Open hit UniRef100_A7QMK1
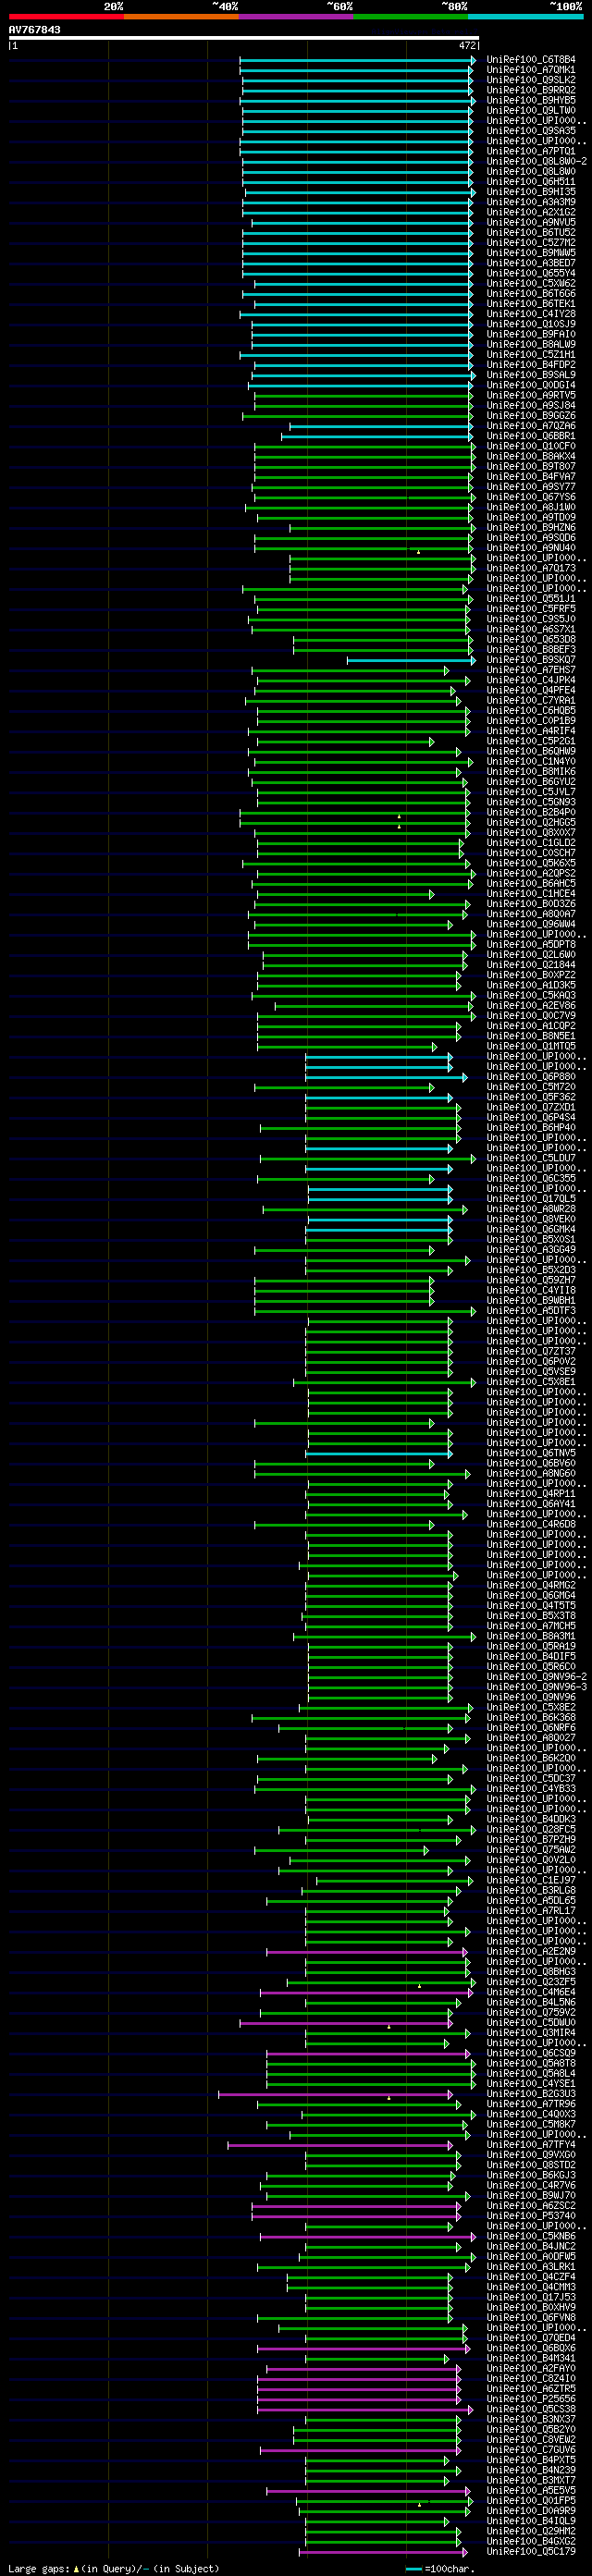592x2576 pixels. 531,70
